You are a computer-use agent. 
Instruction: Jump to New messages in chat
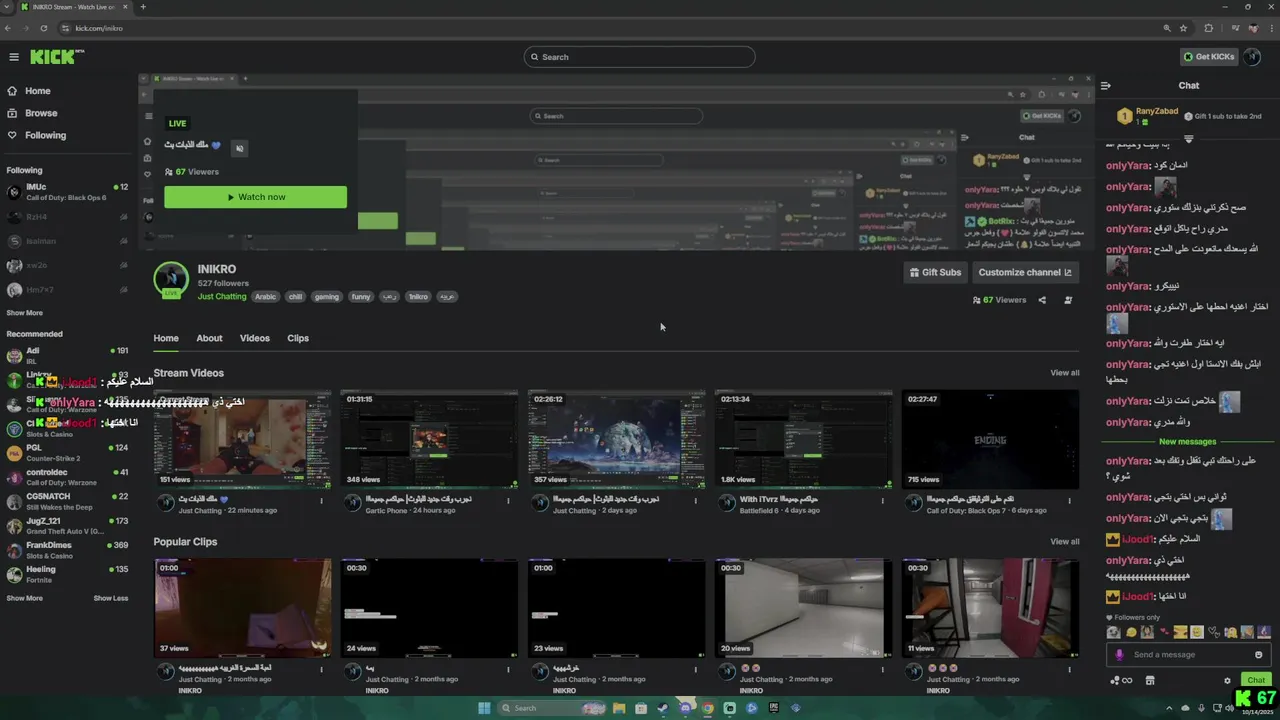(x=1187, y=441)
